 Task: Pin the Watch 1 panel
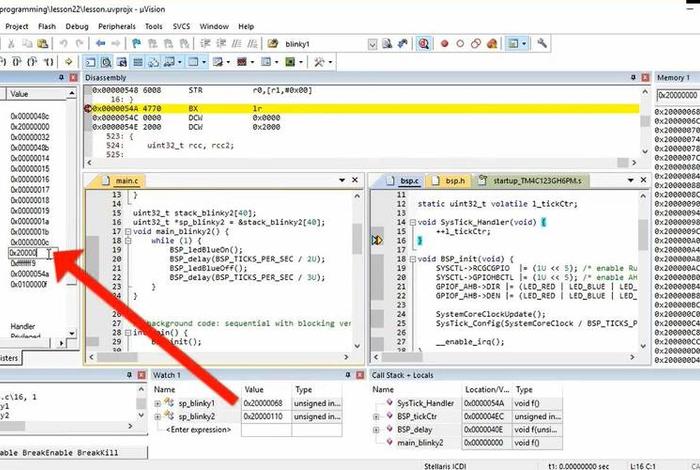tap(348, 375)
